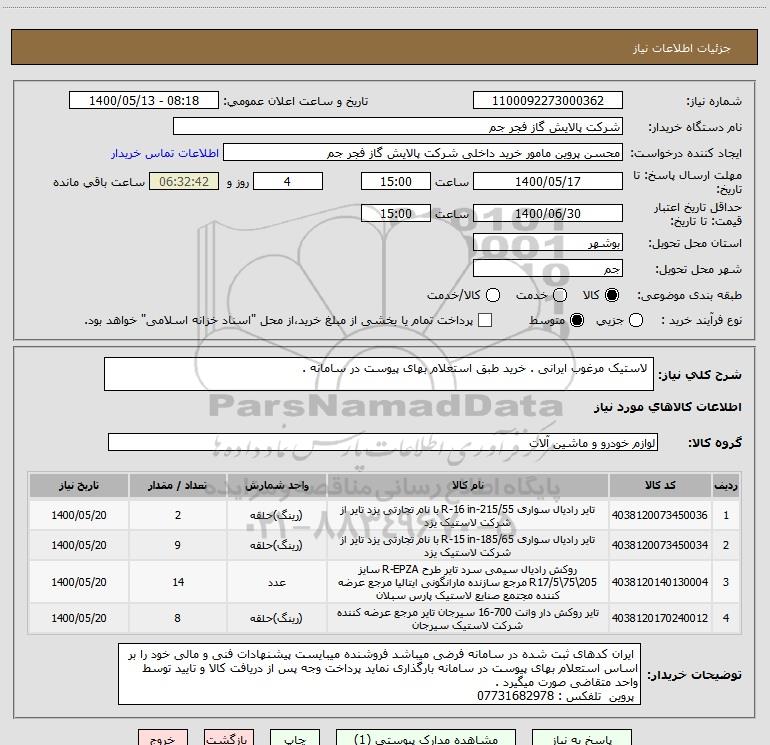Click the buyer notes text box
770x745 pixels.
[x=380, y=674]
